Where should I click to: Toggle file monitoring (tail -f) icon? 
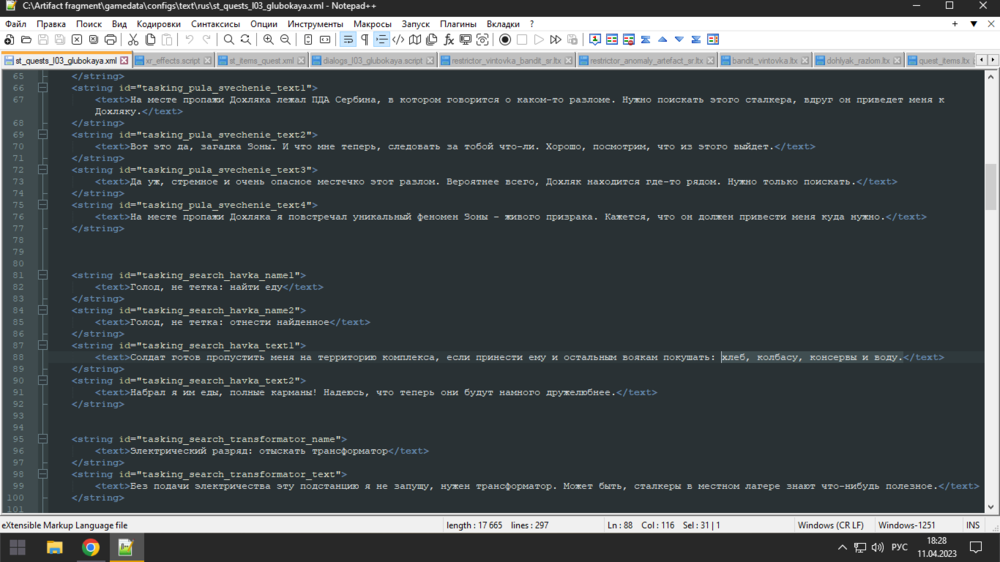[483, 40]
